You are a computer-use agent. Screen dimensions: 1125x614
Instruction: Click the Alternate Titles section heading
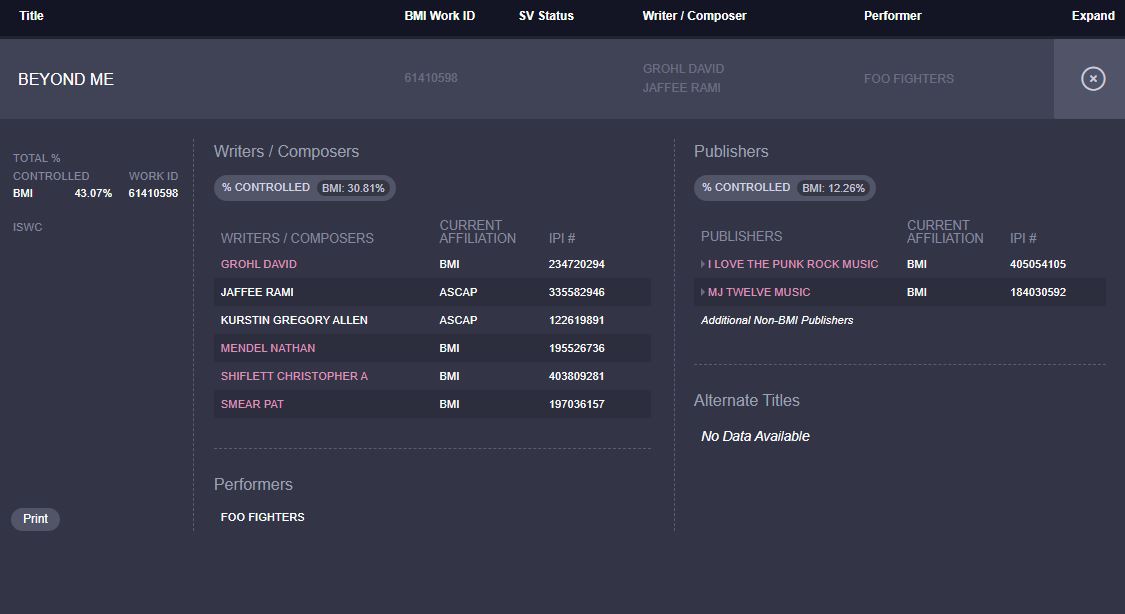tap(746, 400)
